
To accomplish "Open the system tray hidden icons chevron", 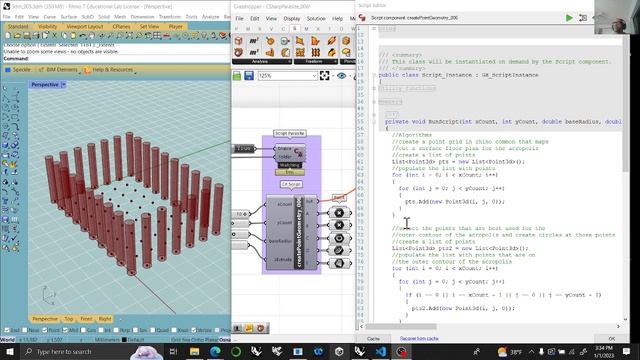I will point(531,351).
